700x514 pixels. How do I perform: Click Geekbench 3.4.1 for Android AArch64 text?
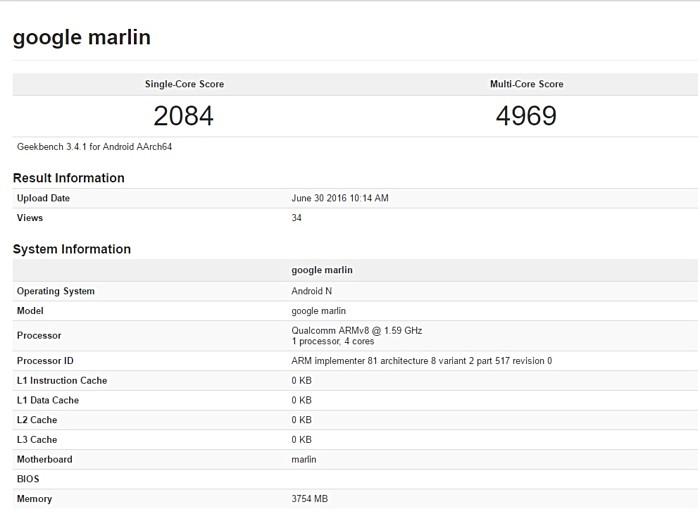(94, 147)
